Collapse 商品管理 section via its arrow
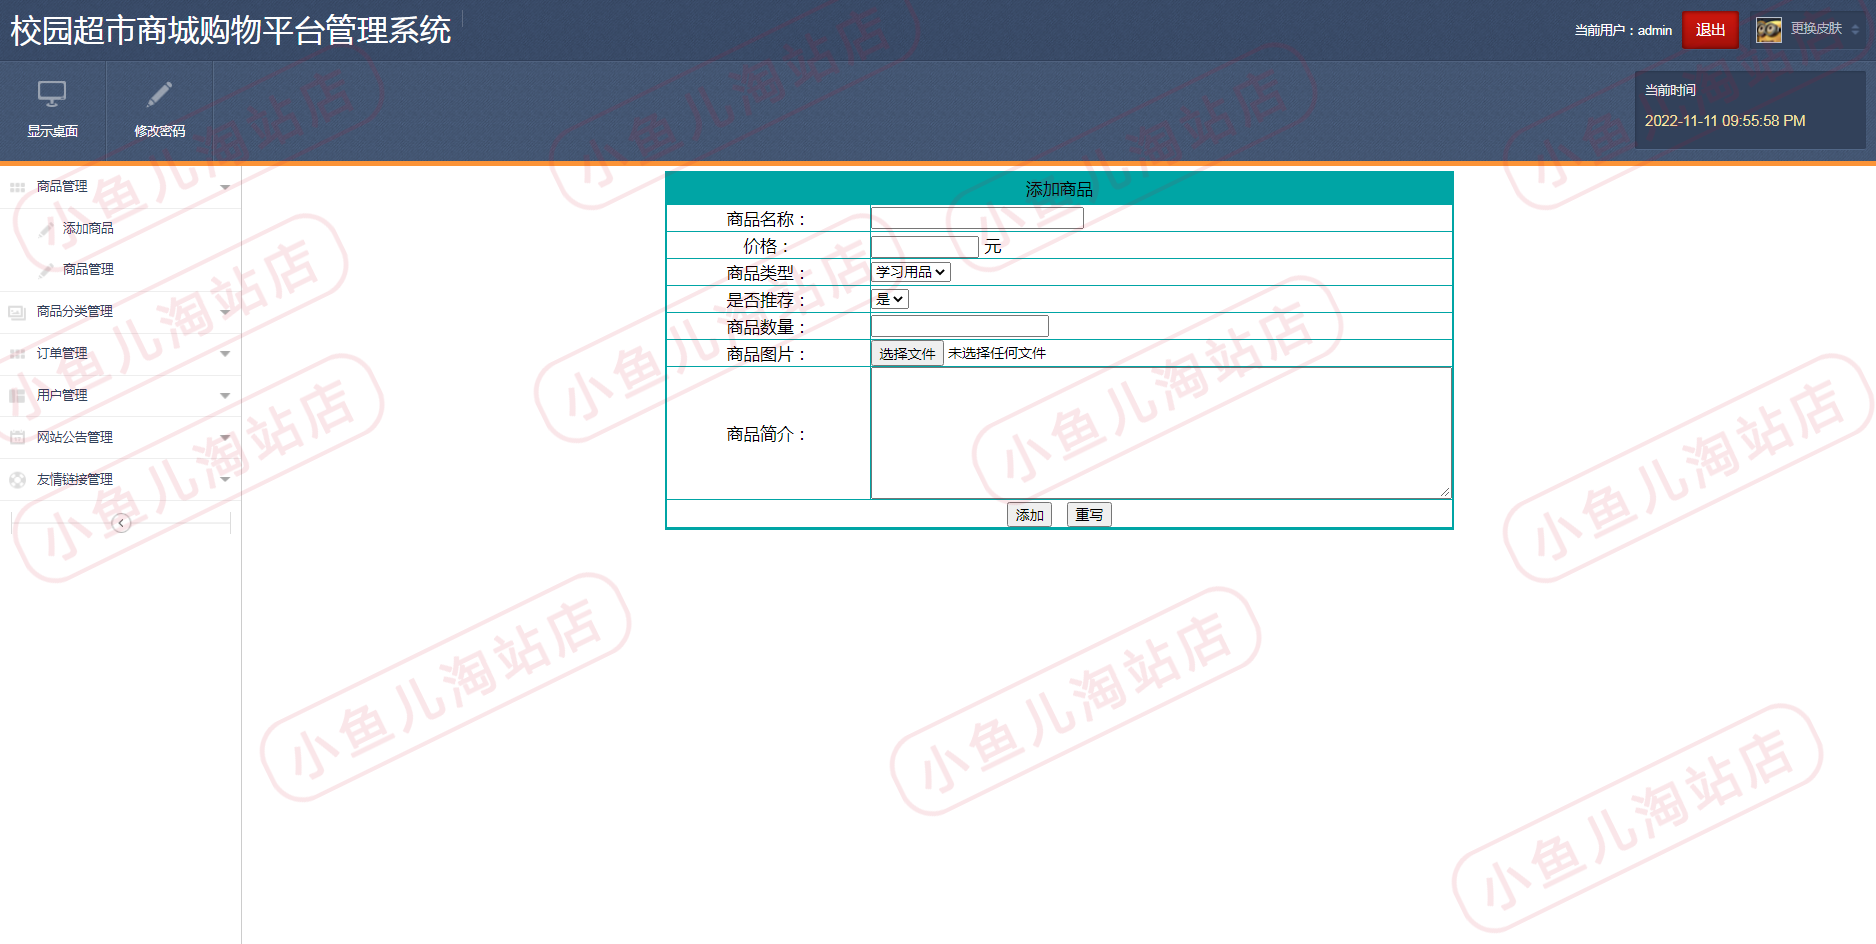Viewport: 1876px width, 944px height. point(225,187)
